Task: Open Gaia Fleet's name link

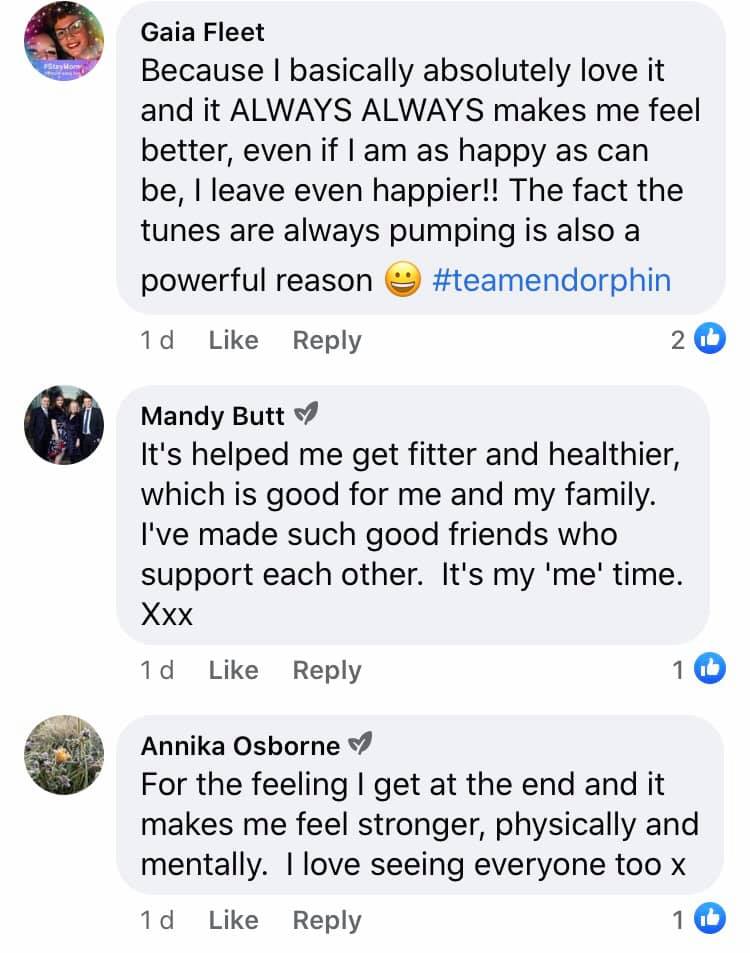Action: tap(203, 32)
